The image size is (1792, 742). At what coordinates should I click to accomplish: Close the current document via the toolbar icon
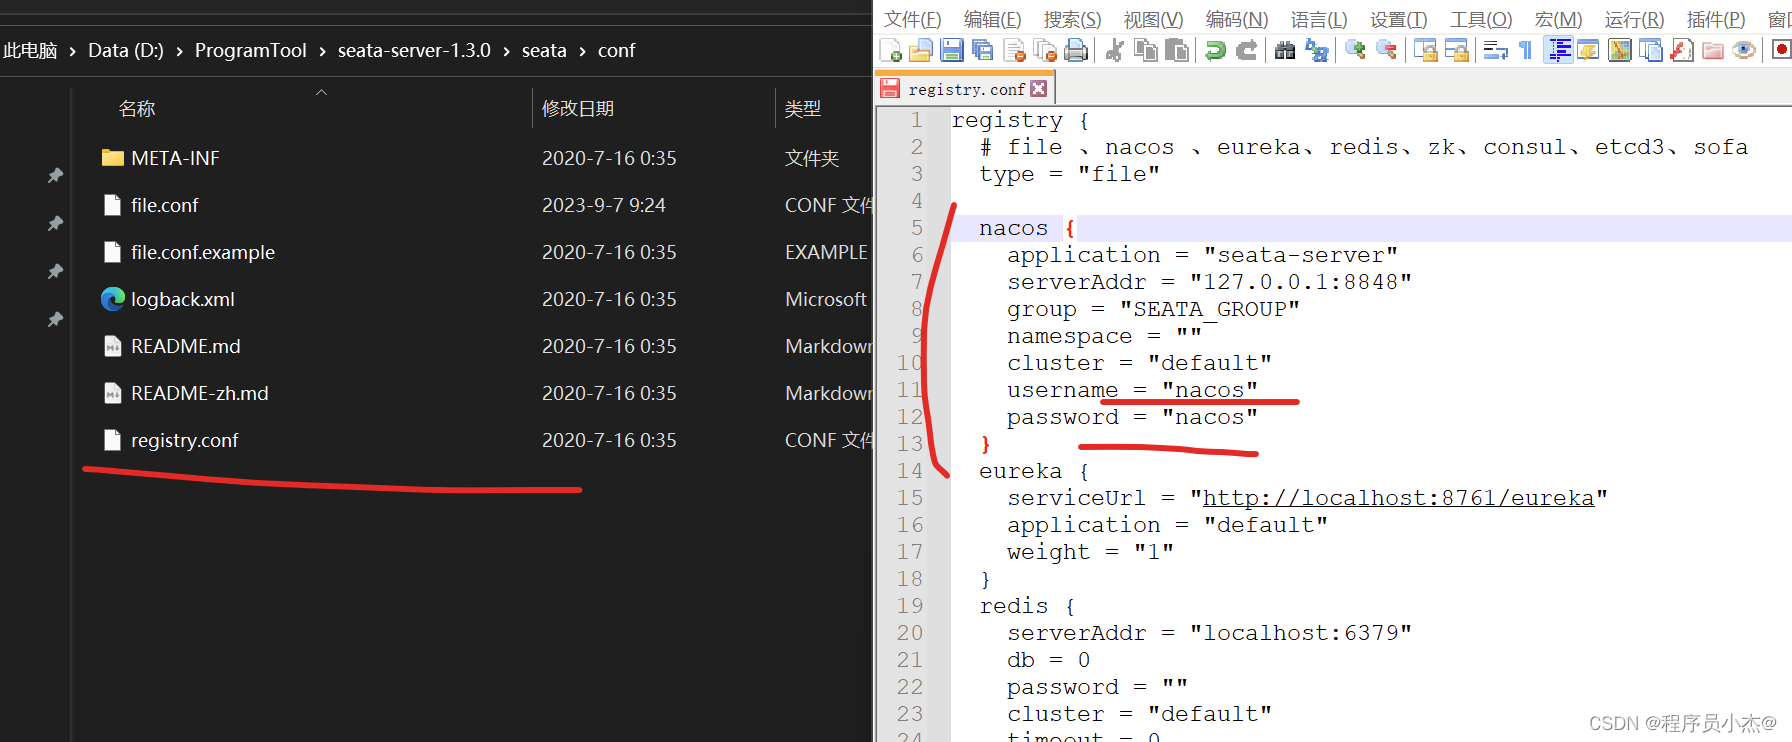(1015, 50)
